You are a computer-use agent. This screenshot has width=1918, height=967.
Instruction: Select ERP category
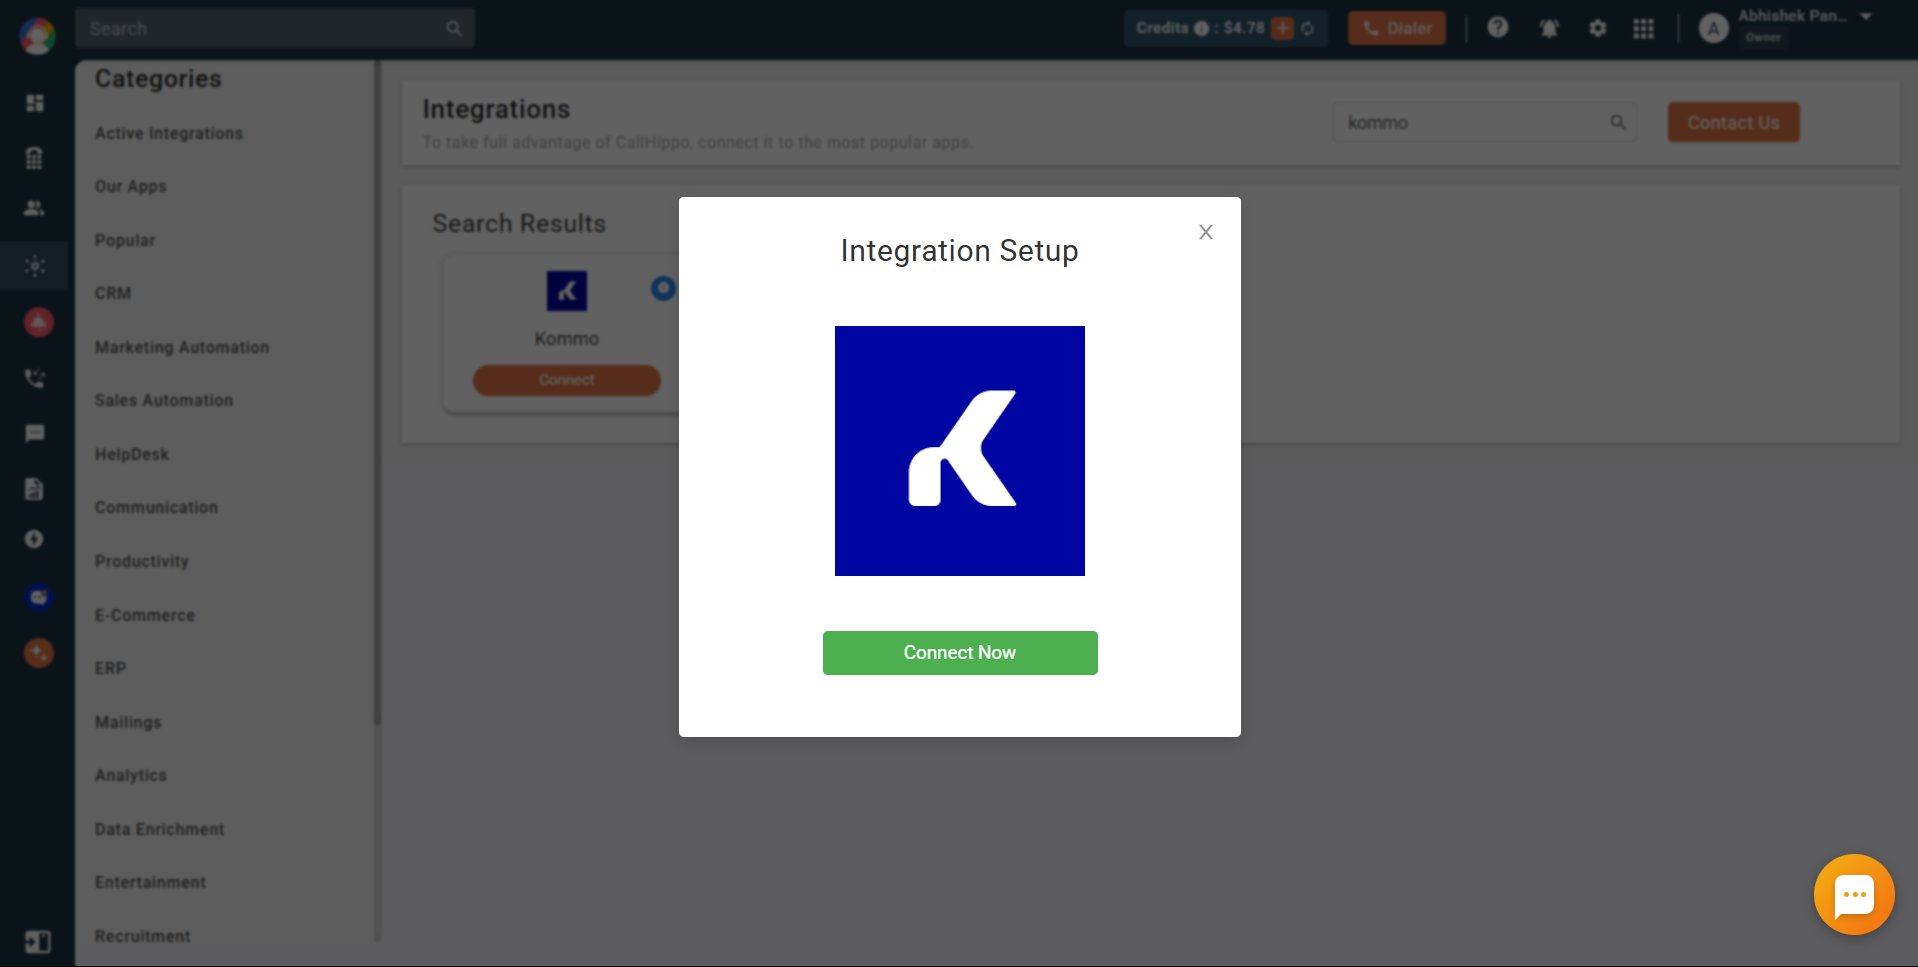tap(110, 668)
